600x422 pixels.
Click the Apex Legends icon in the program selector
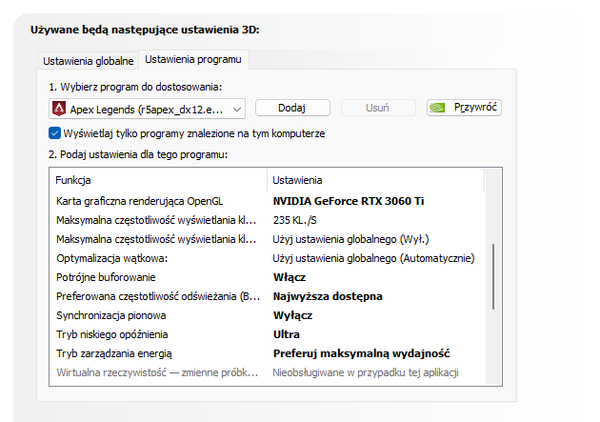pyautogui.click(x=59, y=109)
